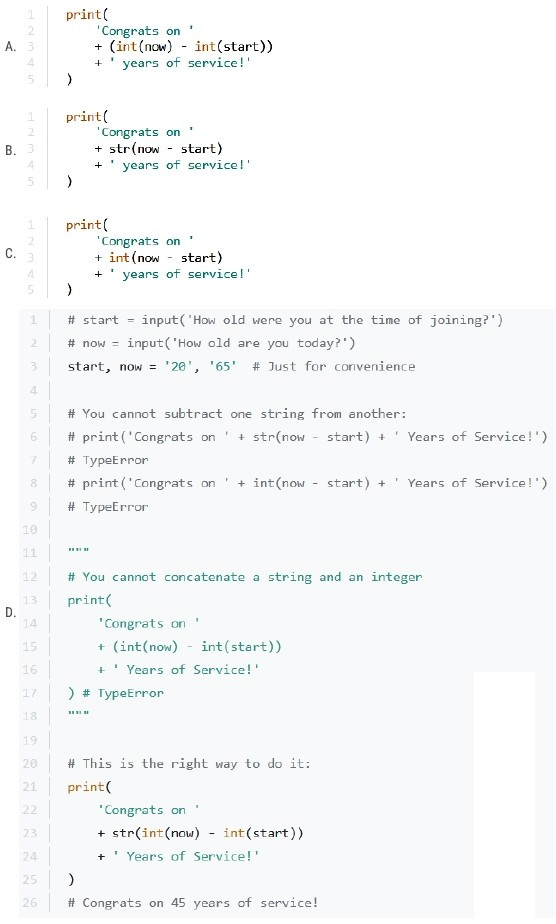Click the ') # TypeError' line 17
The height and width of the screenshot is (924, 556).
click(x=115, y=693)
